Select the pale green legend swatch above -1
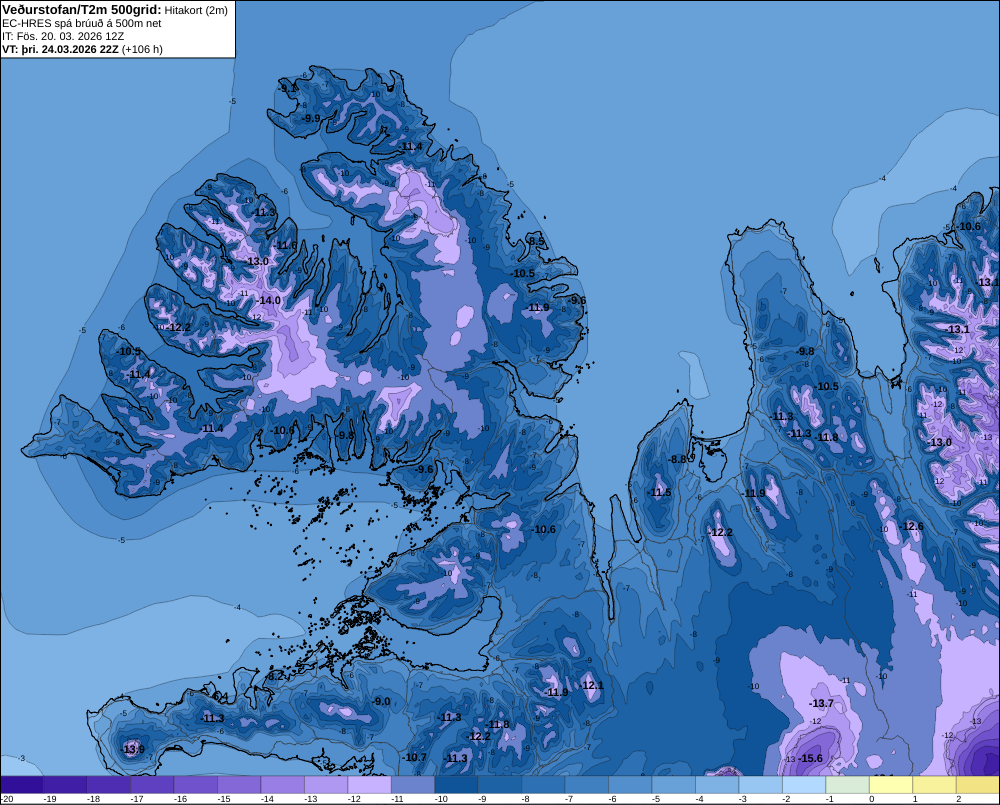Viewport: 1000px width, 805px height. (848, 784)
